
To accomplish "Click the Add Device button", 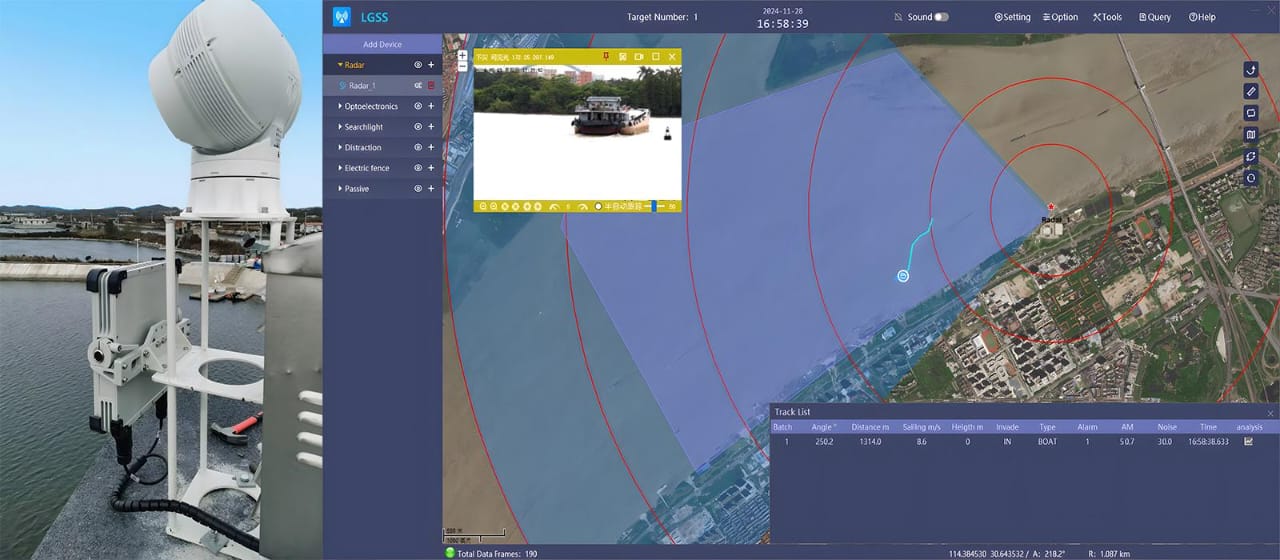I will point(382,44).
